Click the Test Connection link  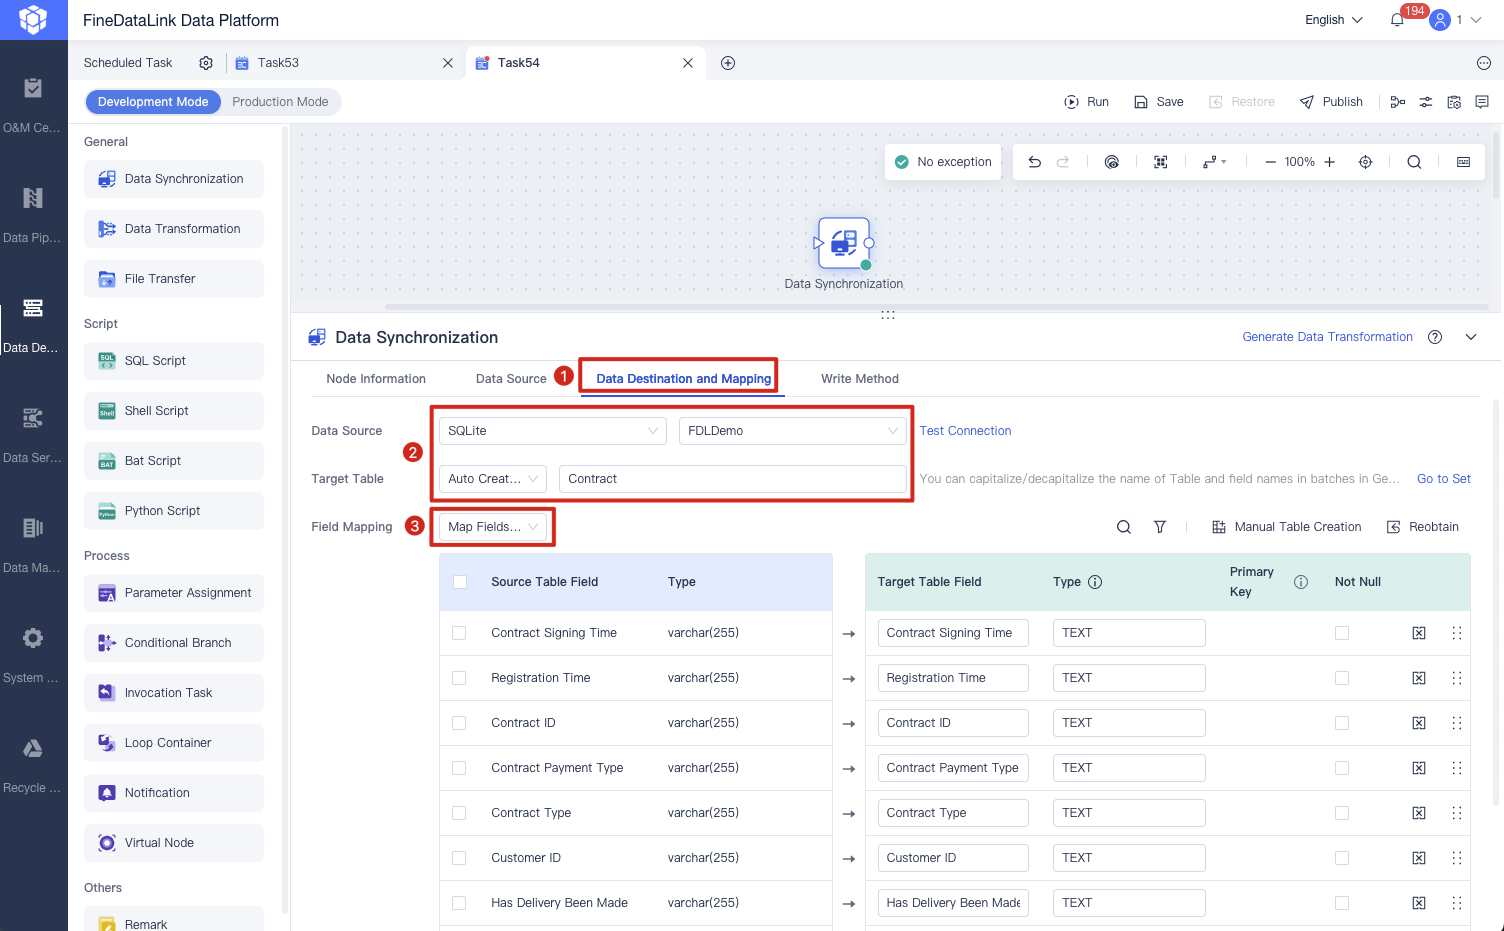965,431
